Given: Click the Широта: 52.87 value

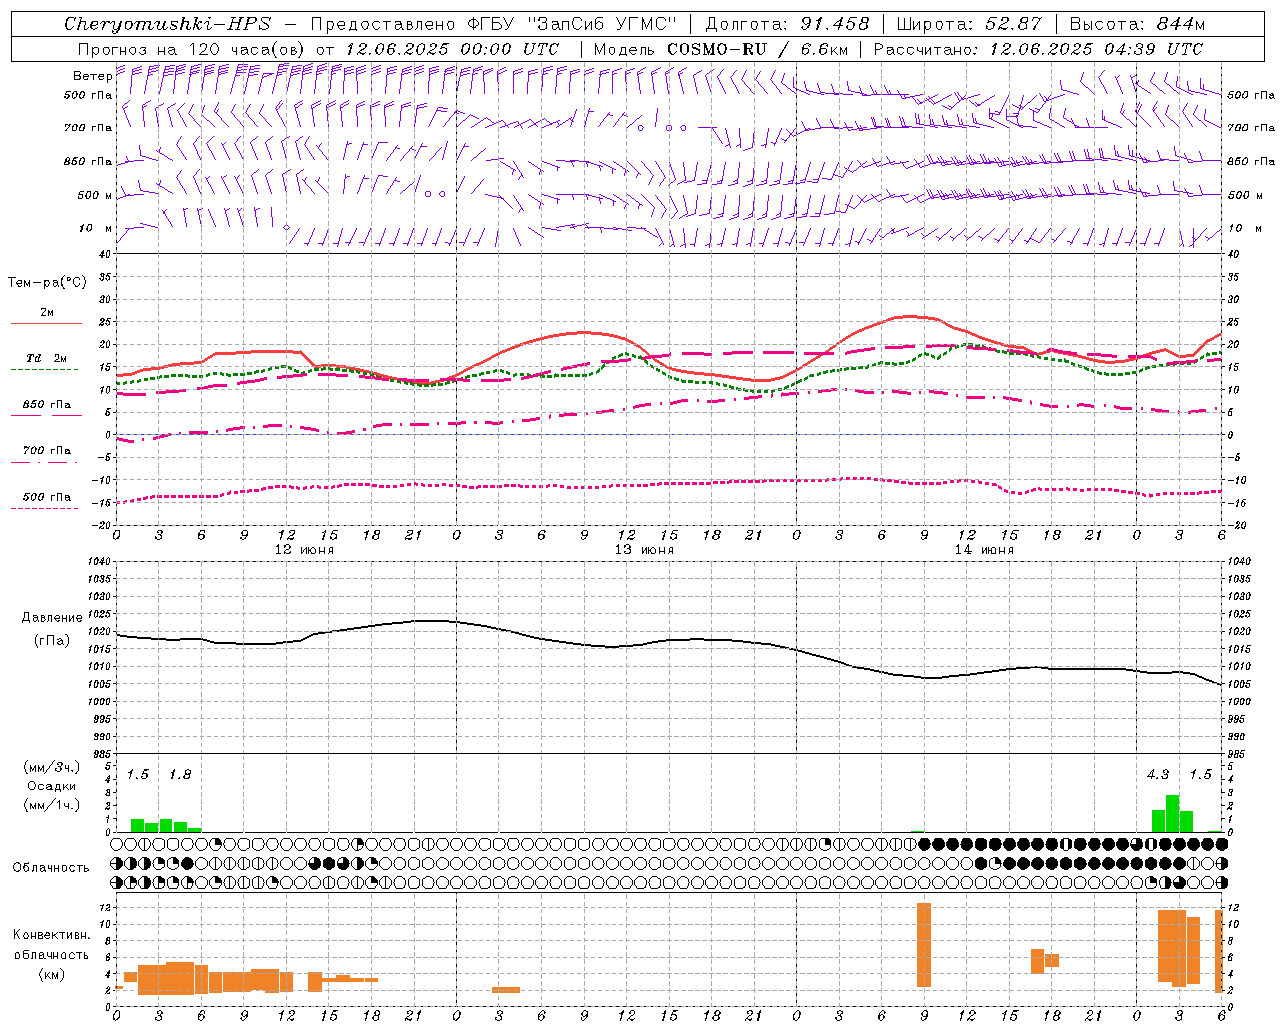Looking at the screenshot, I should click(969, 24).
